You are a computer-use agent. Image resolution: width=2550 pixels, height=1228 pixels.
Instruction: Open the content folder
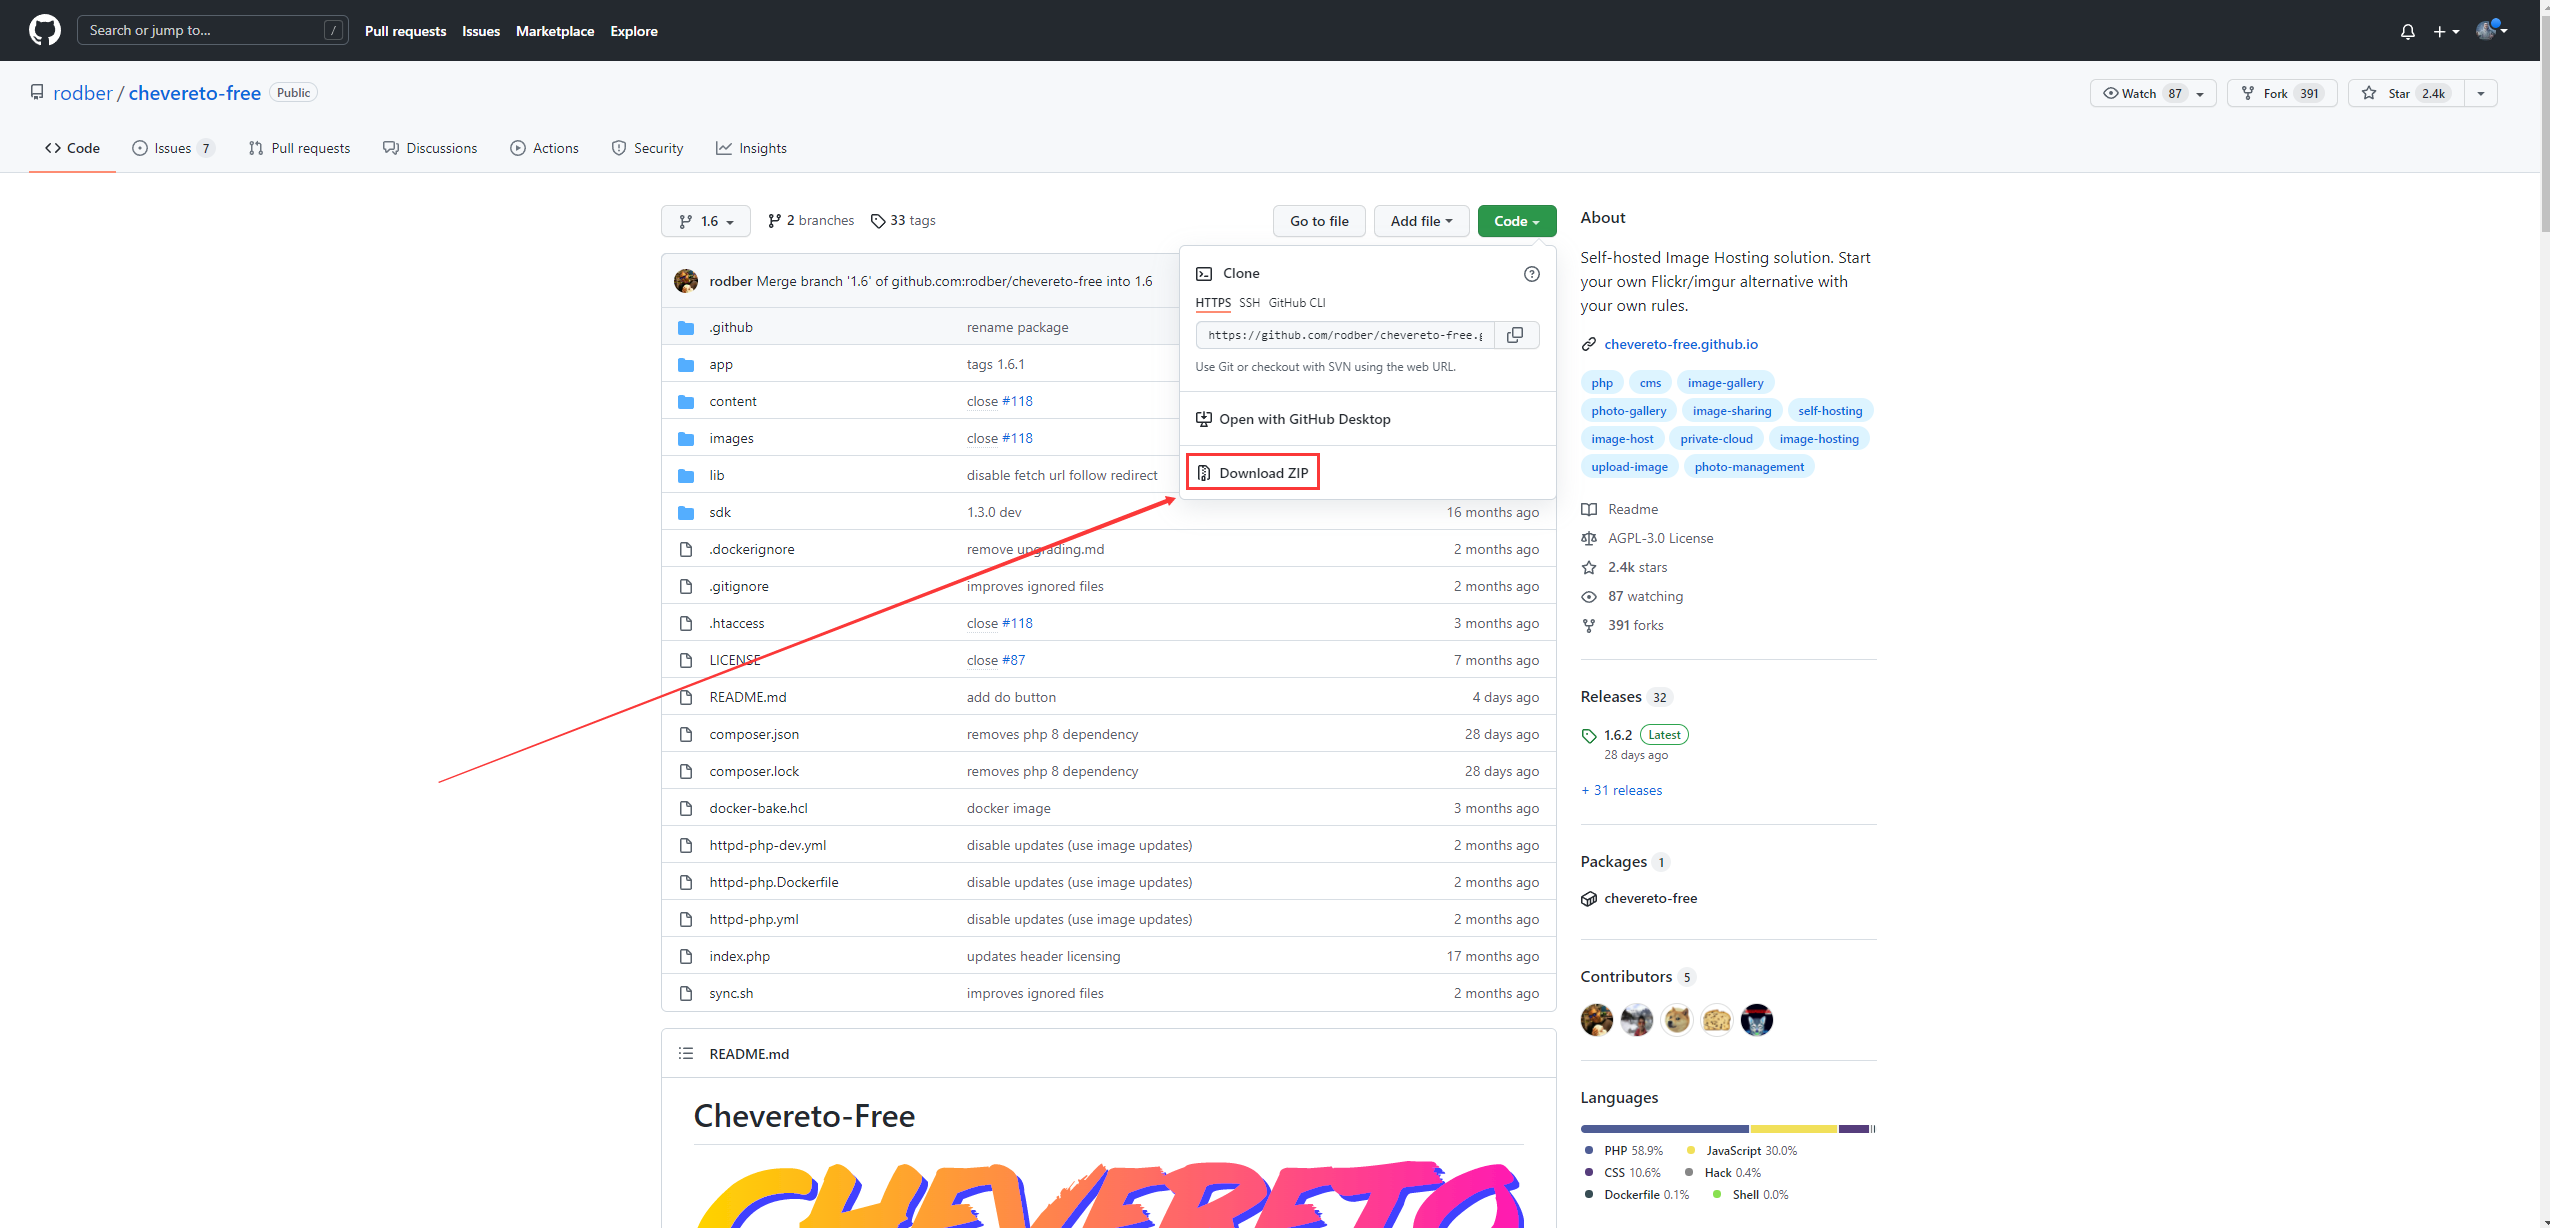click(x=733, y=401)
